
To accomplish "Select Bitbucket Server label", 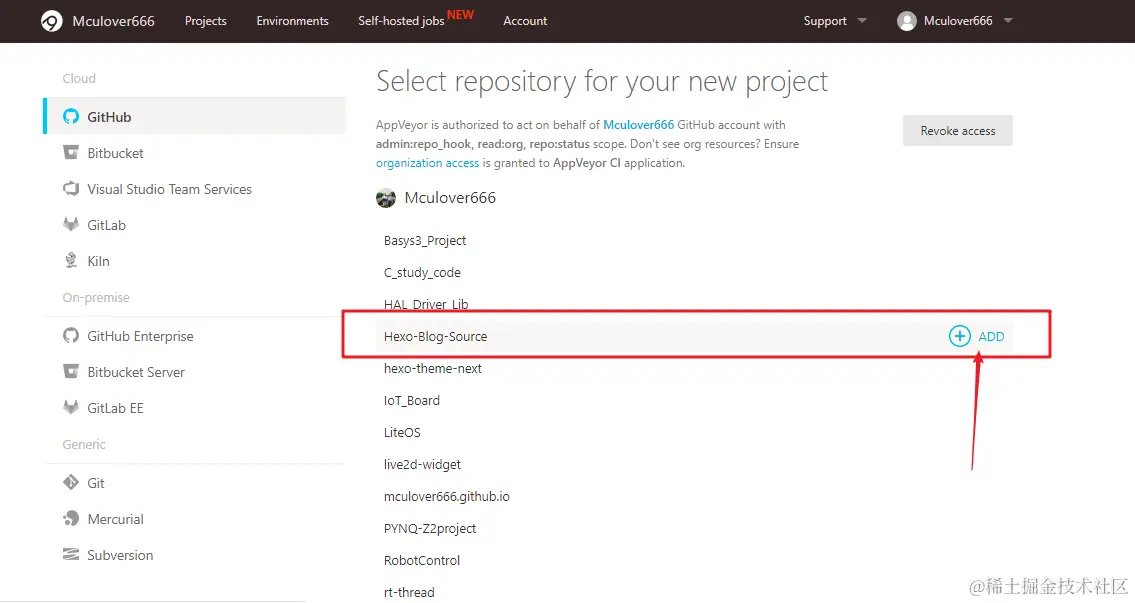I will 136,372.
